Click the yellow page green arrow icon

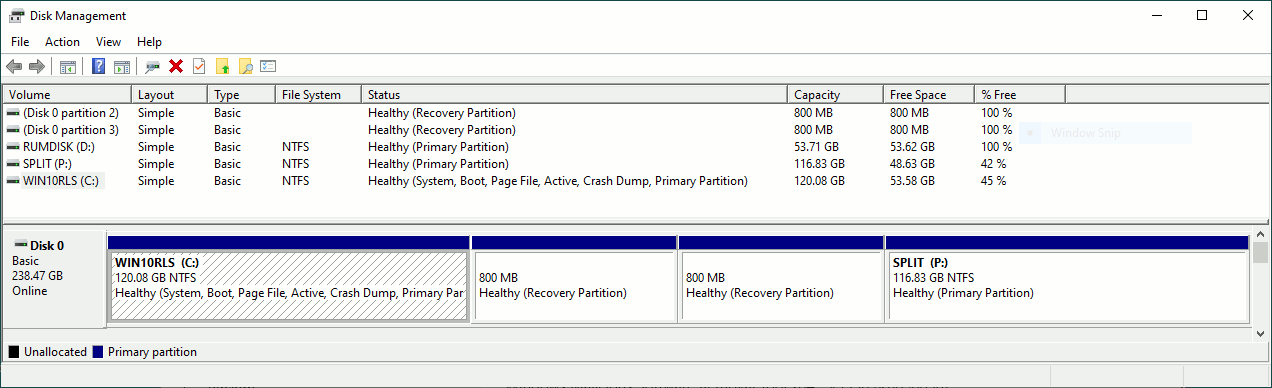(222, 67)
